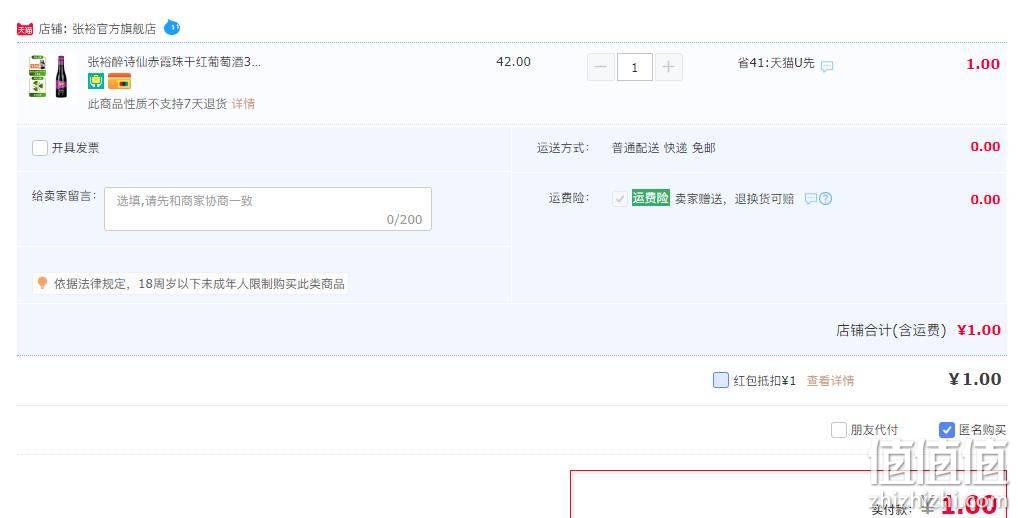The height and width of the screenshot is (518, 1018).
Task: Click the 18周岁以下未成年人 legal notice text
Action: 199,284
